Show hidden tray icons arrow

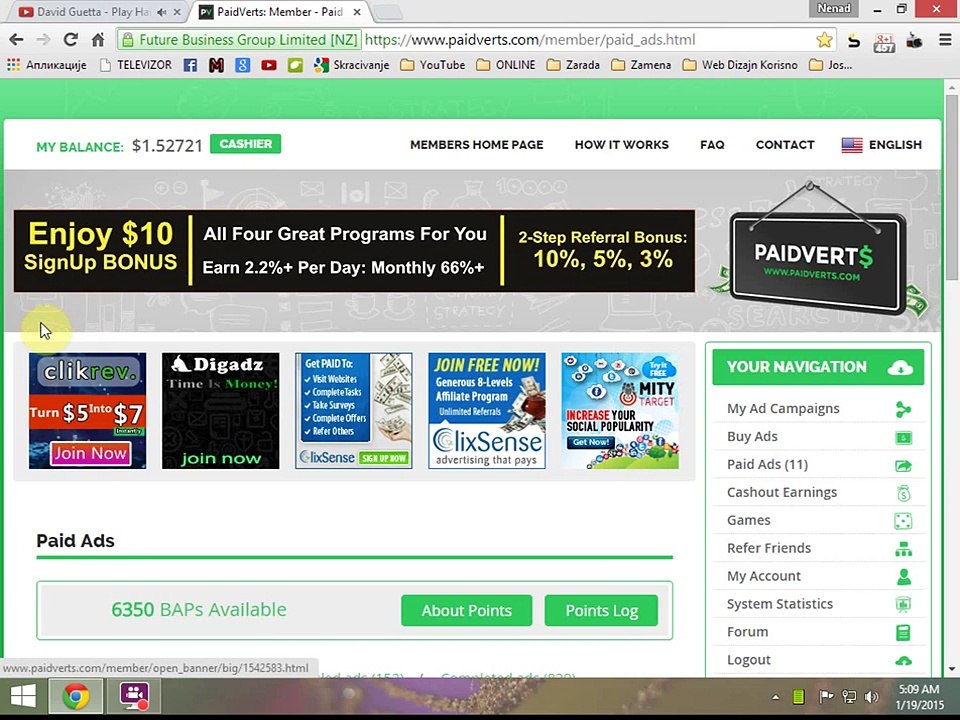(776, 697)
